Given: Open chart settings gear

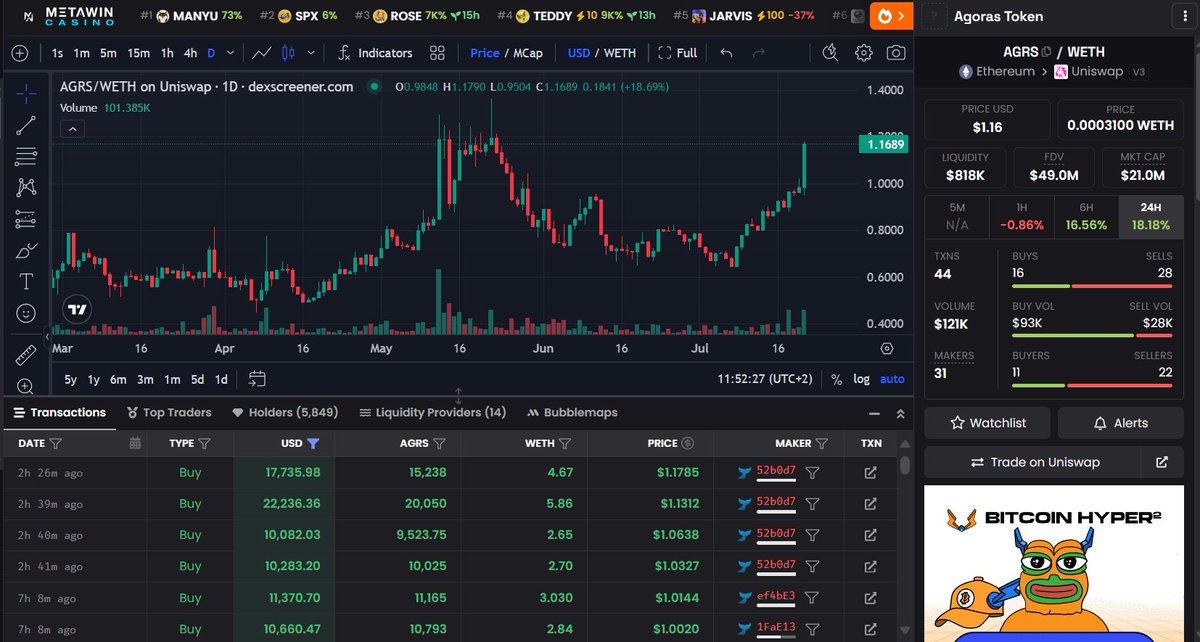Looking at the screenshot, I should [x=864, y=53].
